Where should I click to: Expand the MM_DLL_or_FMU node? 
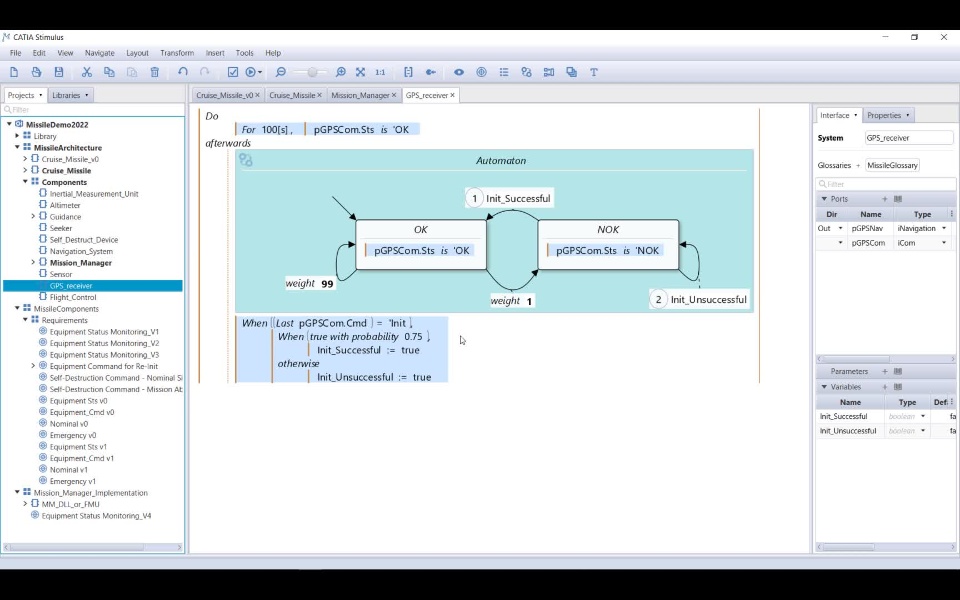point(25,504)
